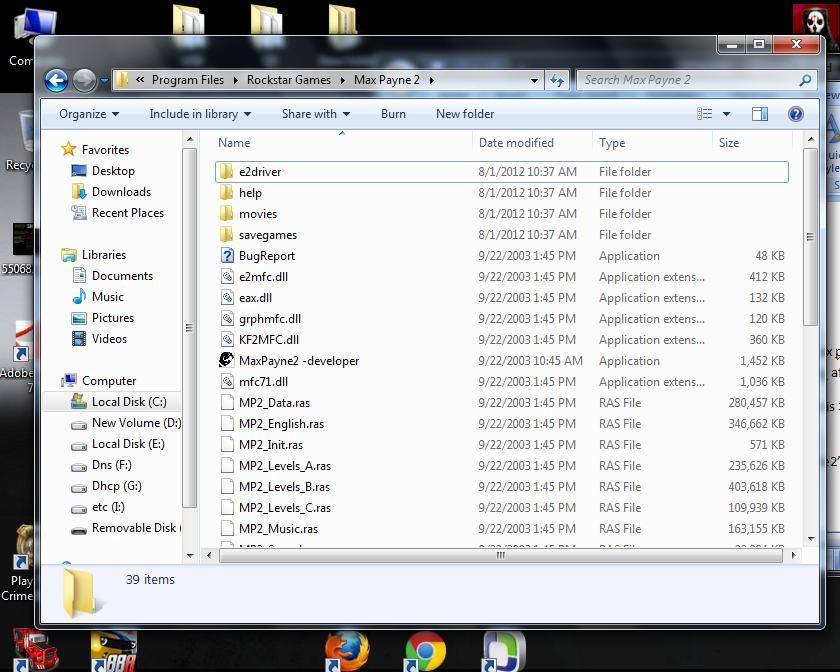Open Recent Places in Favorites

(x=128, y=213)
